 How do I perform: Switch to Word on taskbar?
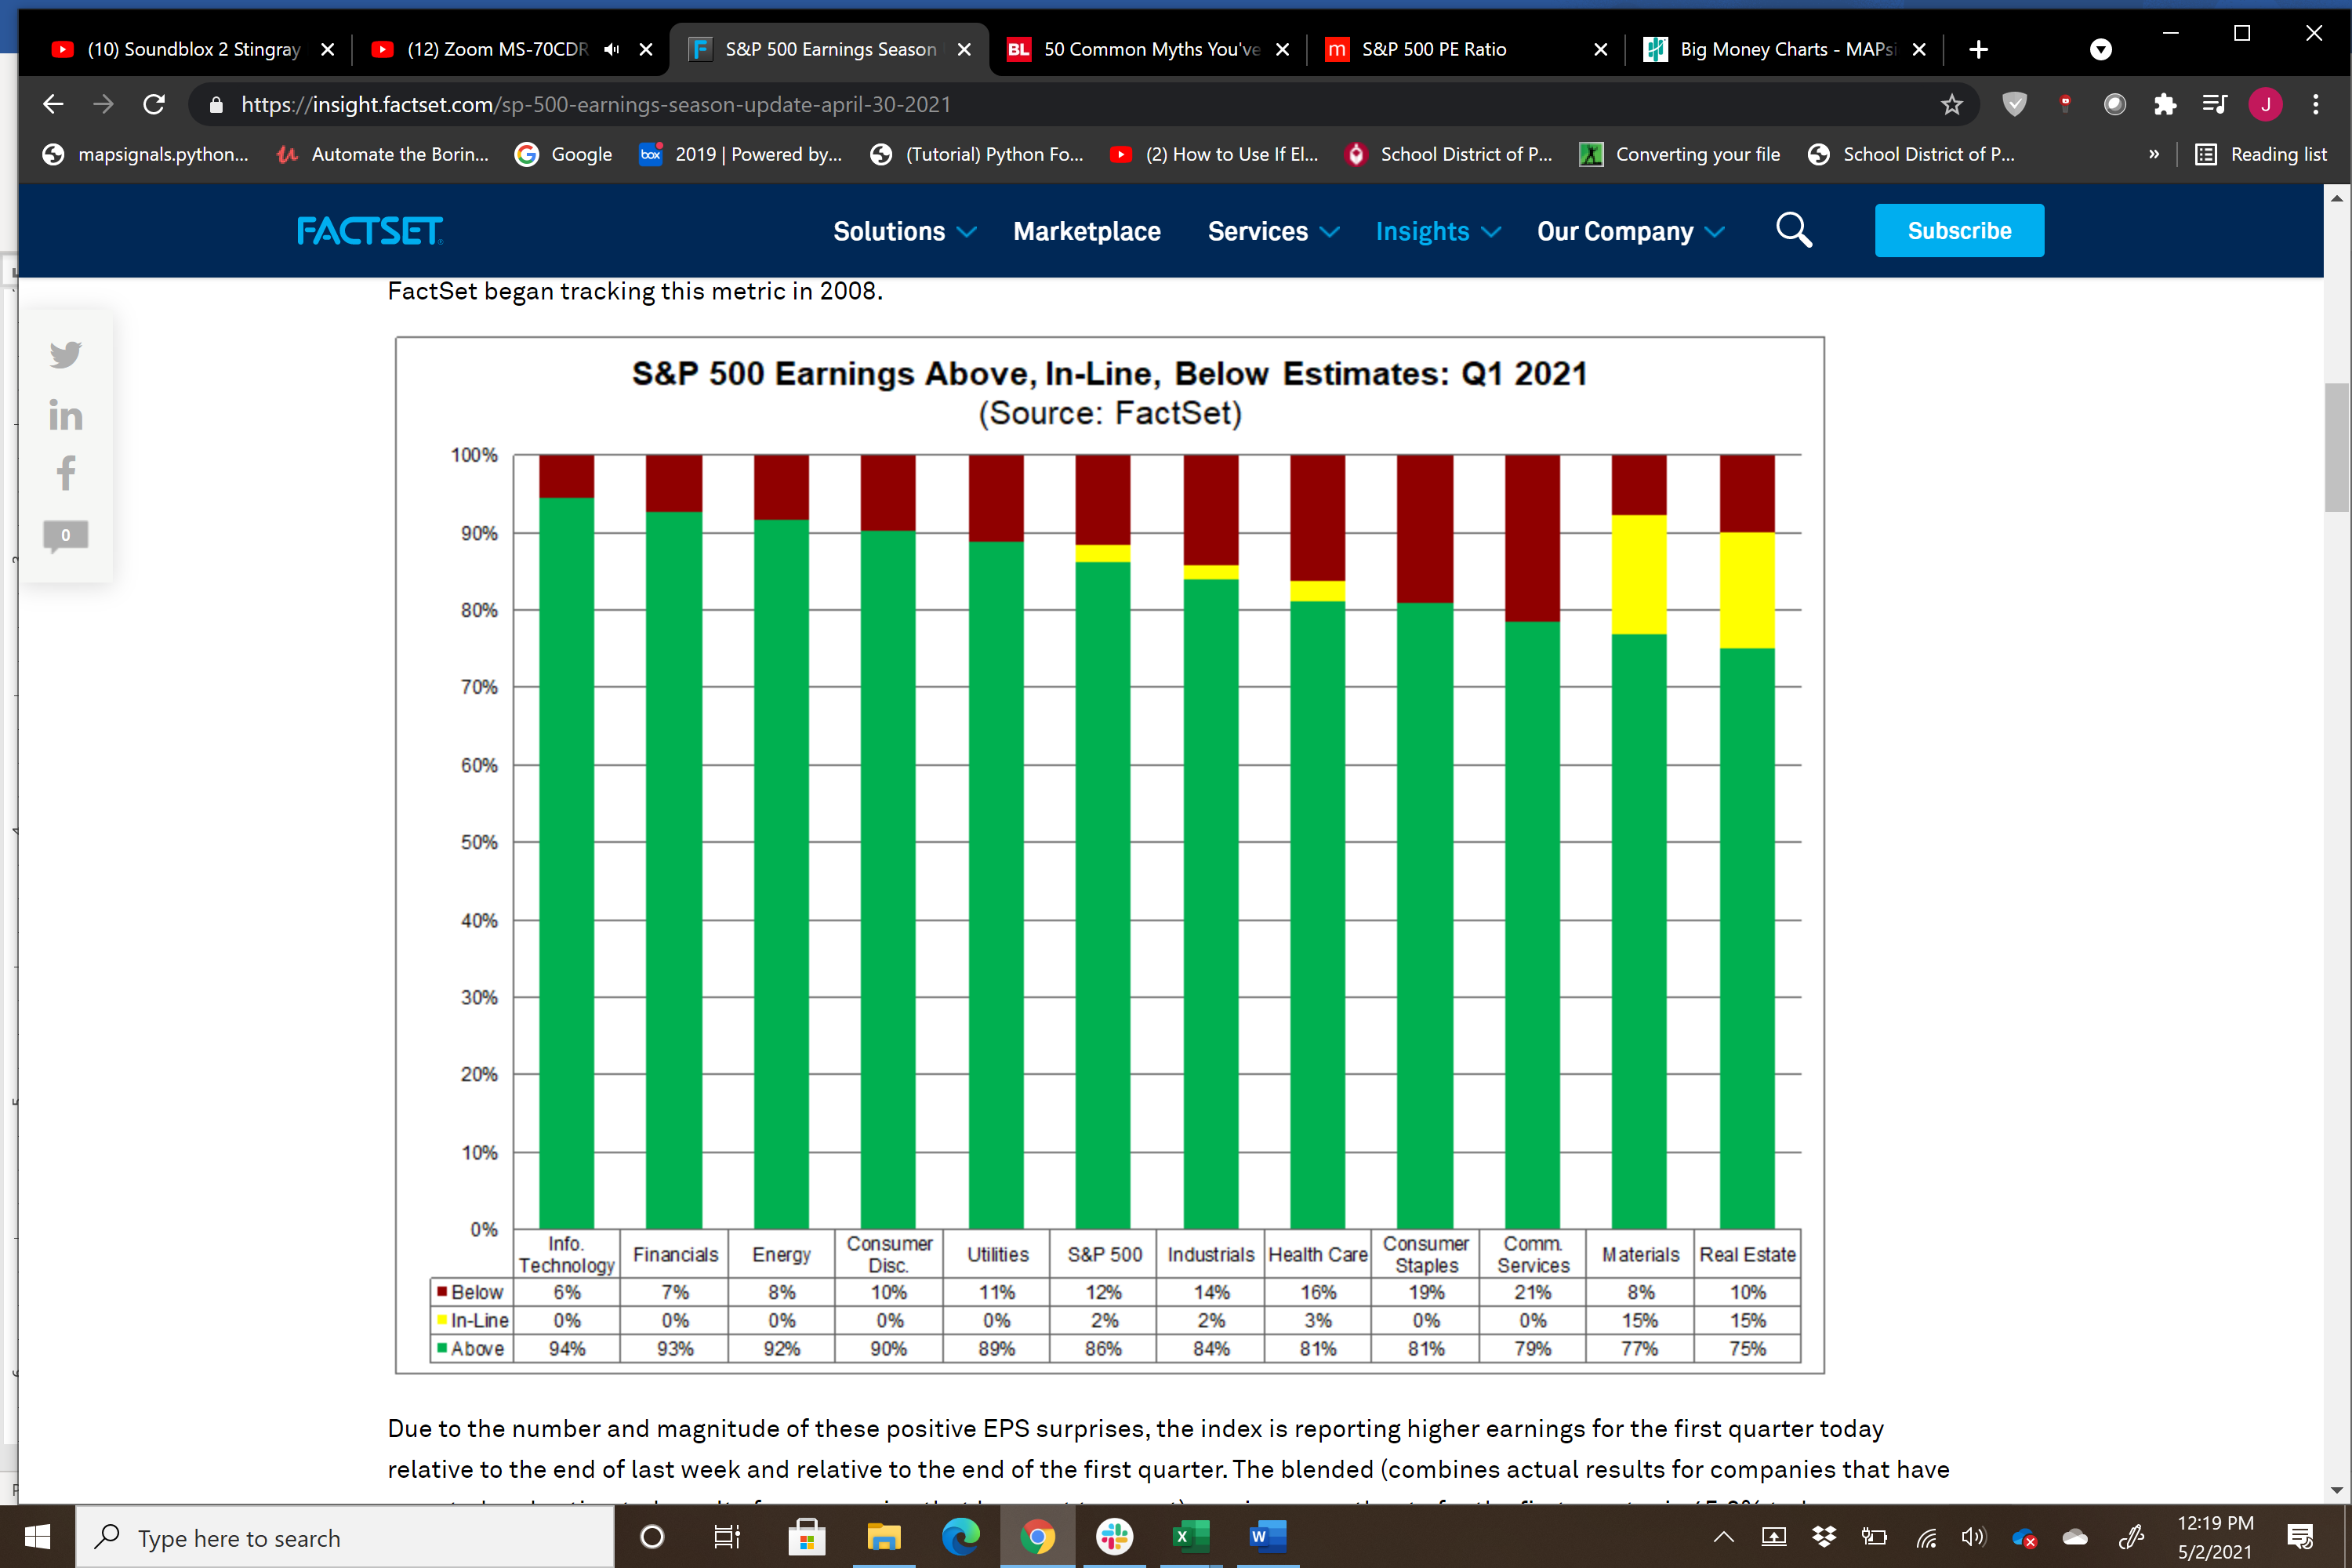[1268, 1537]
